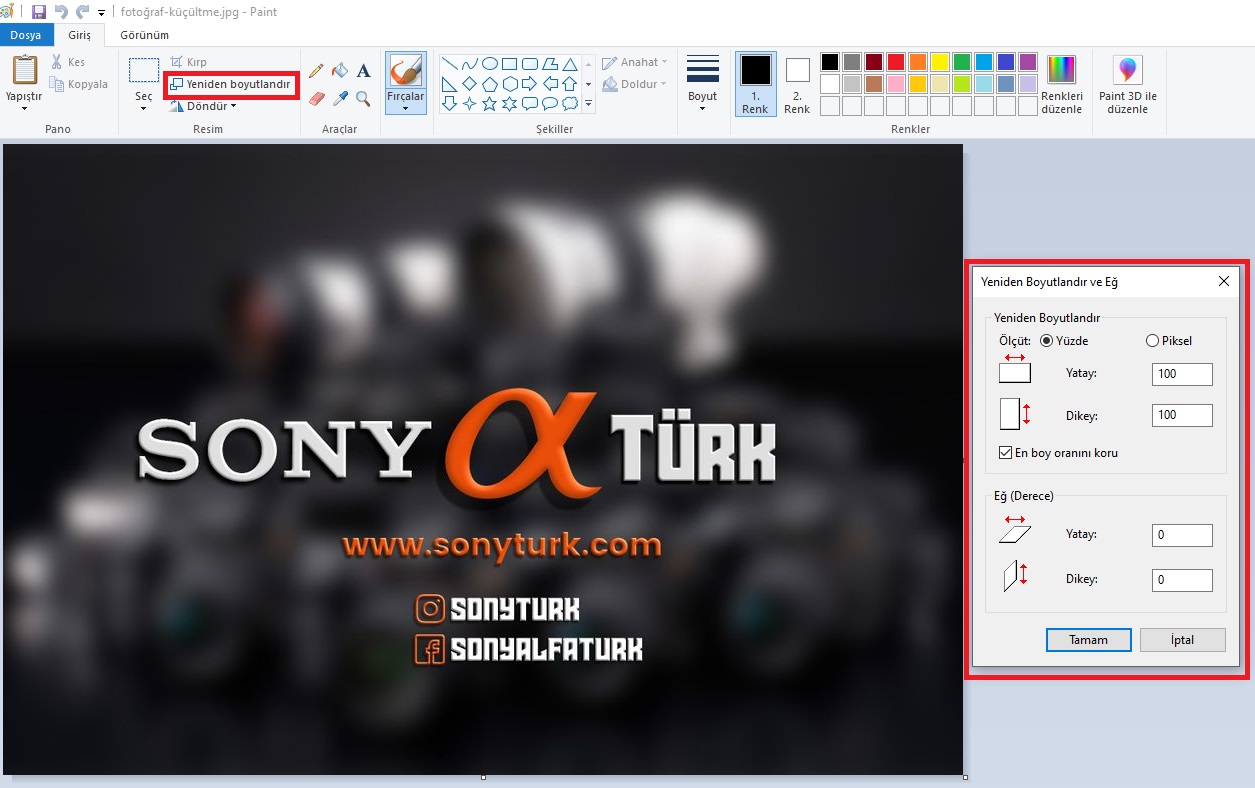The width and height of the screenshot is (1255, 788).
Task: Pick the purple swatch in the palette
Action: click(x=1028, y=62)
